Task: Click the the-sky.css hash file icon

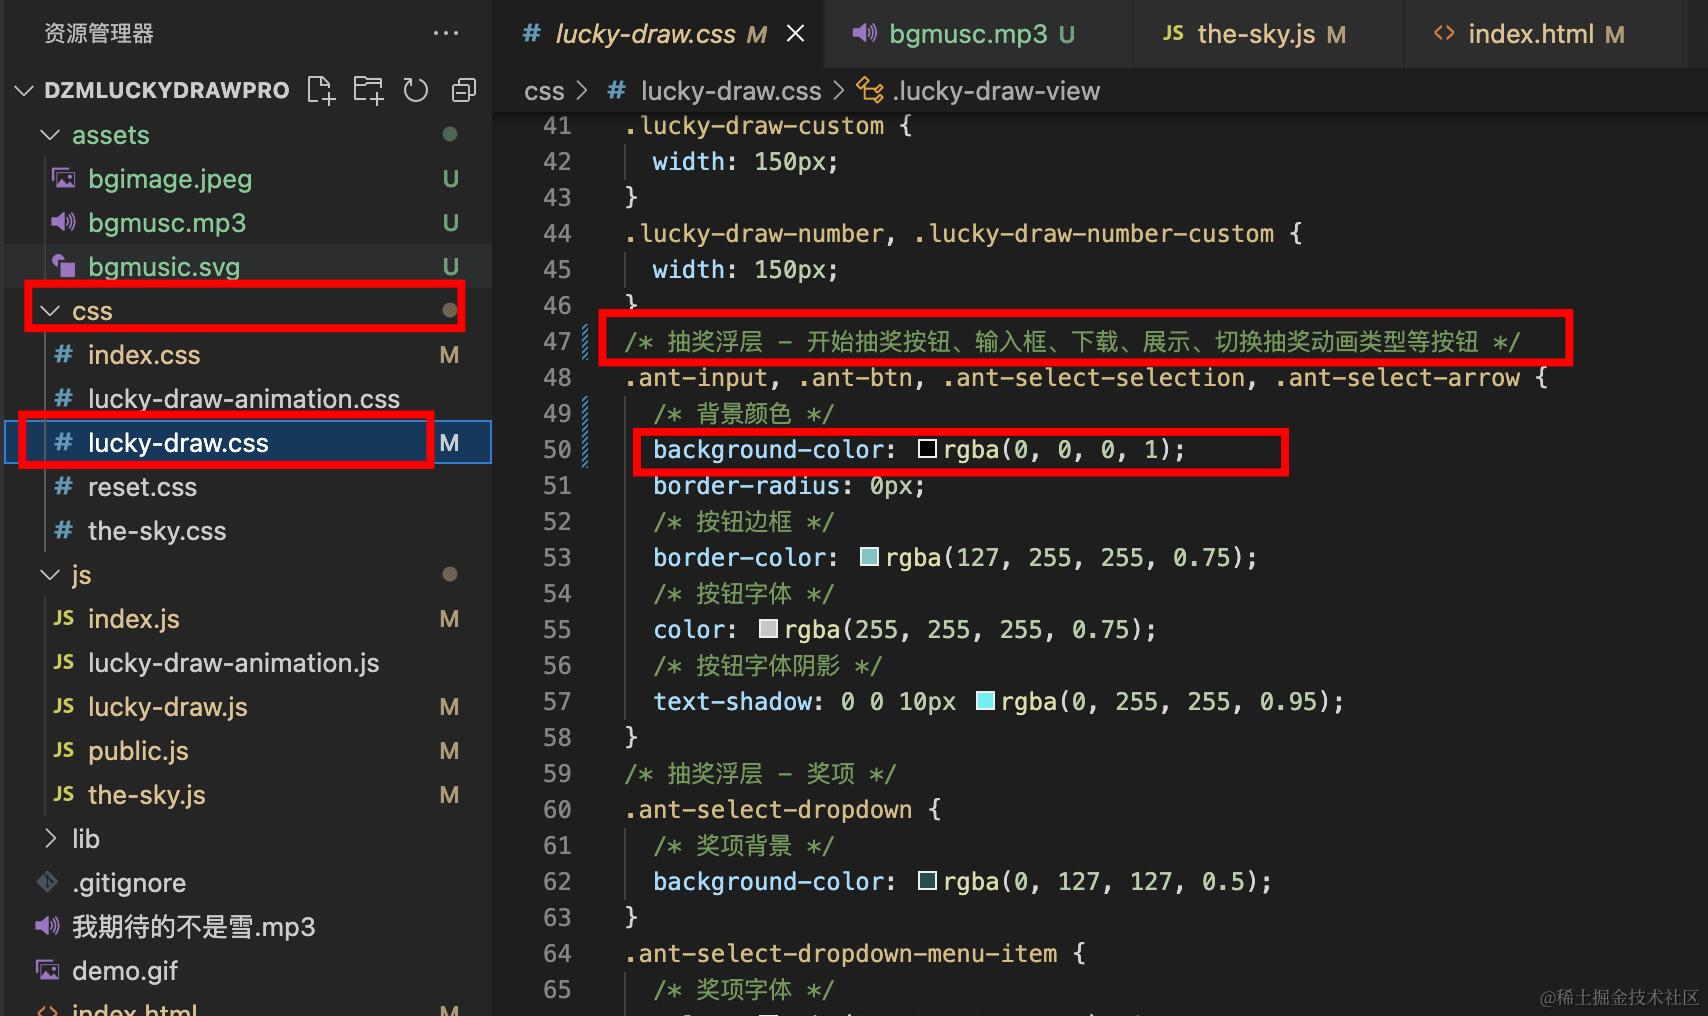Action: pyautogui.click(x=64, y=531)
